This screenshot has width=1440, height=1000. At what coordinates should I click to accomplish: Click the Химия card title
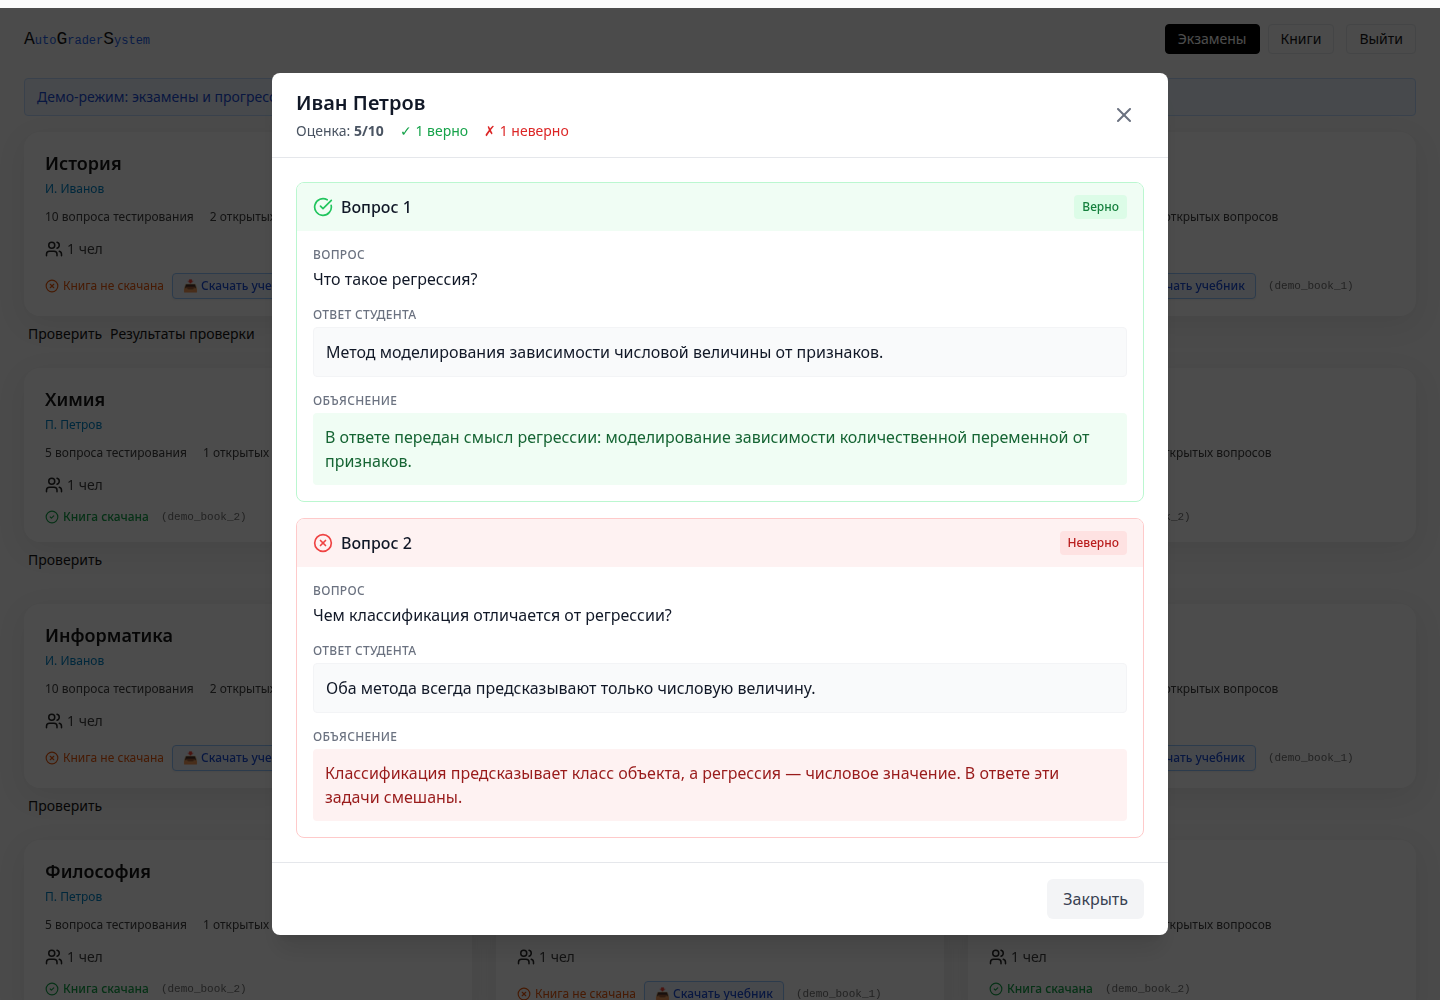[x=75, y=400]
